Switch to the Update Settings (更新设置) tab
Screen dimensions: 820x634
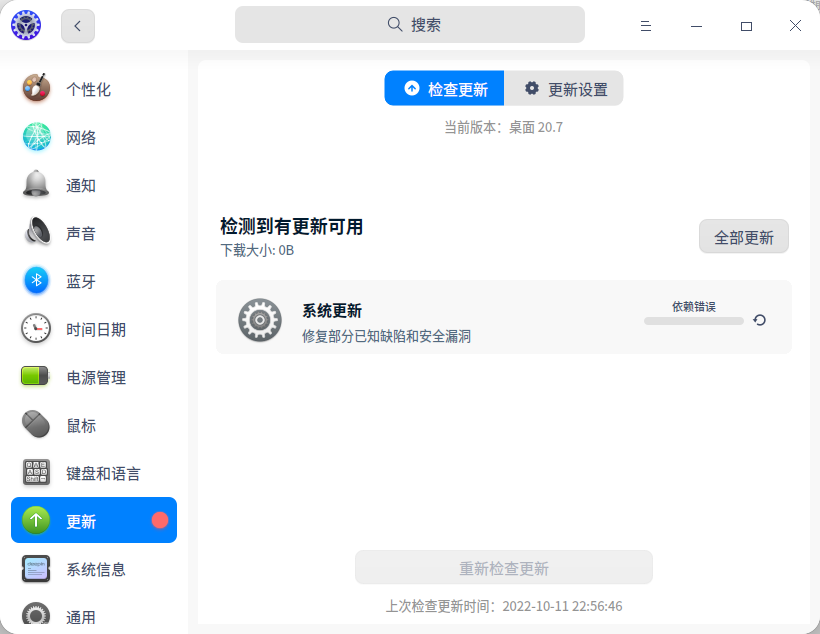[564, 88]
